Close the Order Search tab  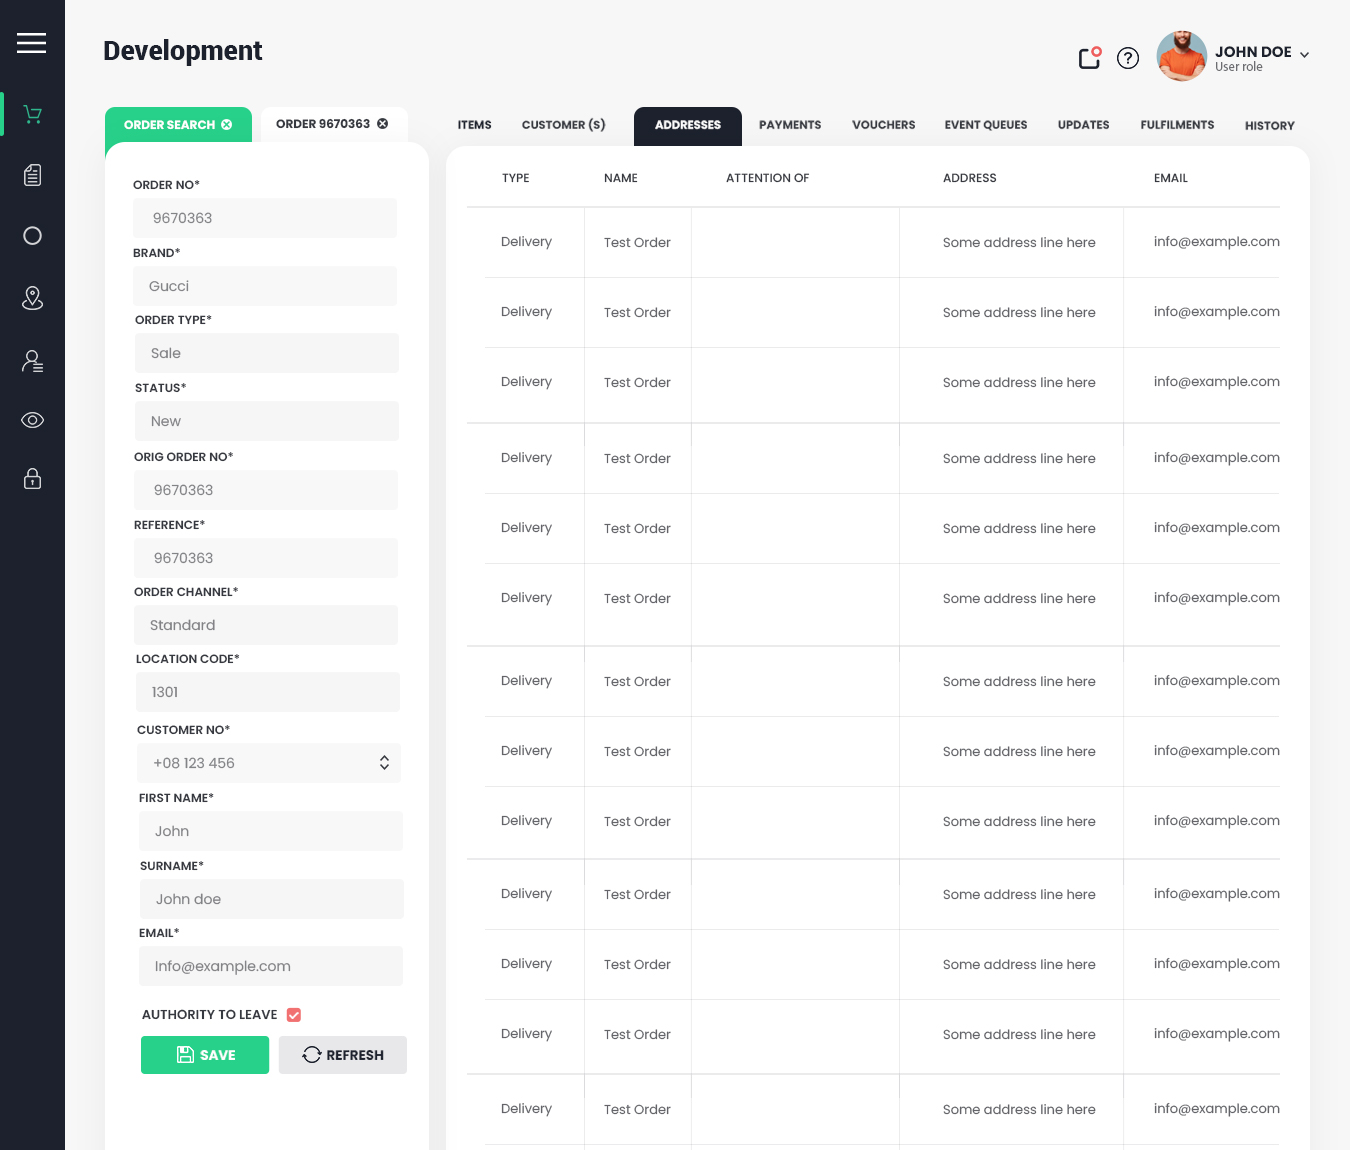pyautogui.click(x=227, y=125)
